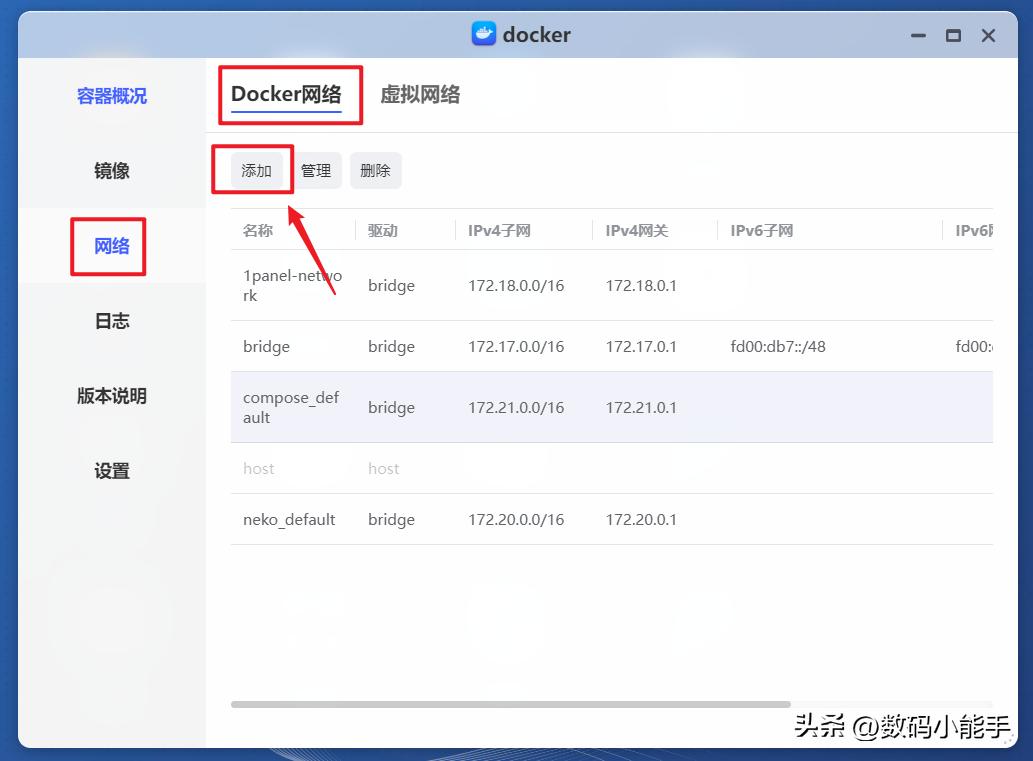Open 版本说明 in the sidebar
This screenshot has height=761, width=1033.
pyautogui.click(x=112, y=396)
